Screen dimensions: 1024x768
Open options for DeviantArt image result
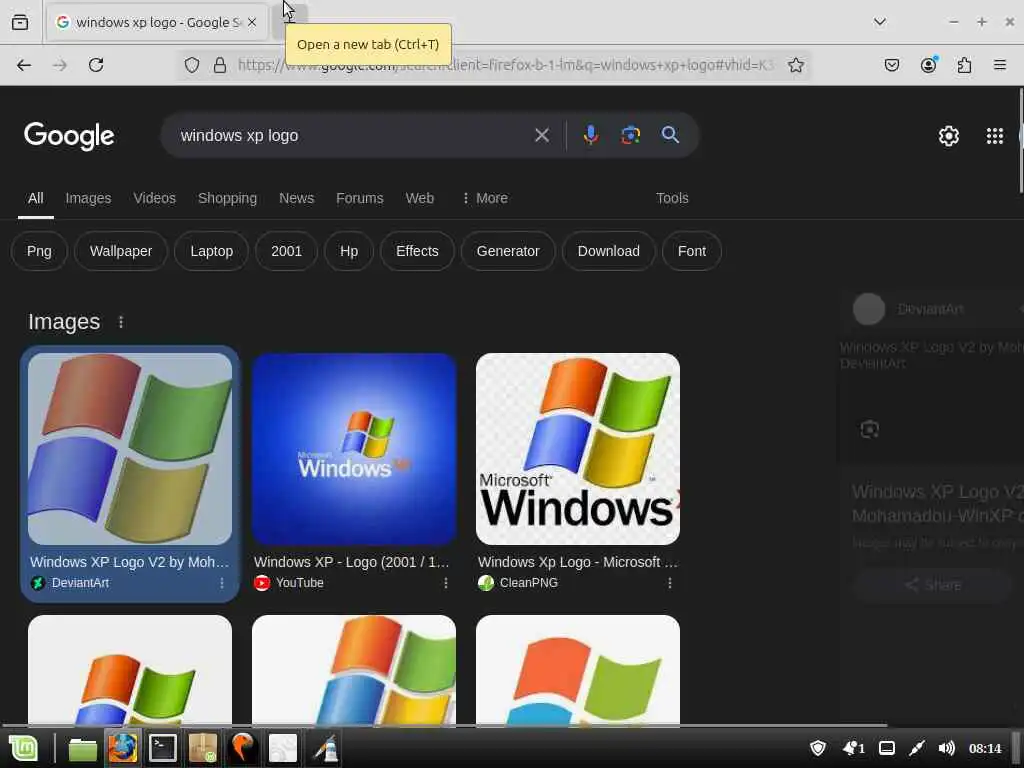pyautogui.click(x=222, y=583)
